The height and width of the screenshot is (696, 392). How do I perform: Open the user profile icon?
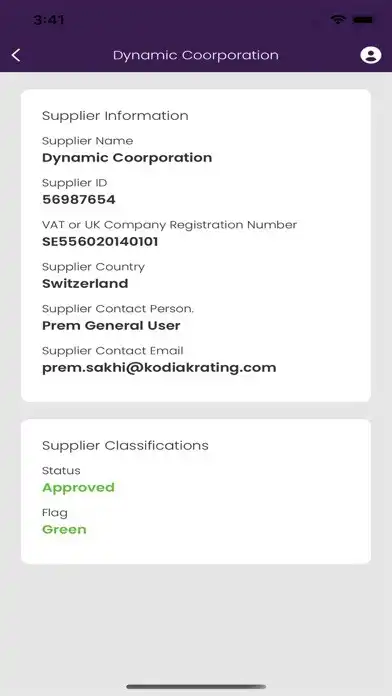(x=371, y=55)
